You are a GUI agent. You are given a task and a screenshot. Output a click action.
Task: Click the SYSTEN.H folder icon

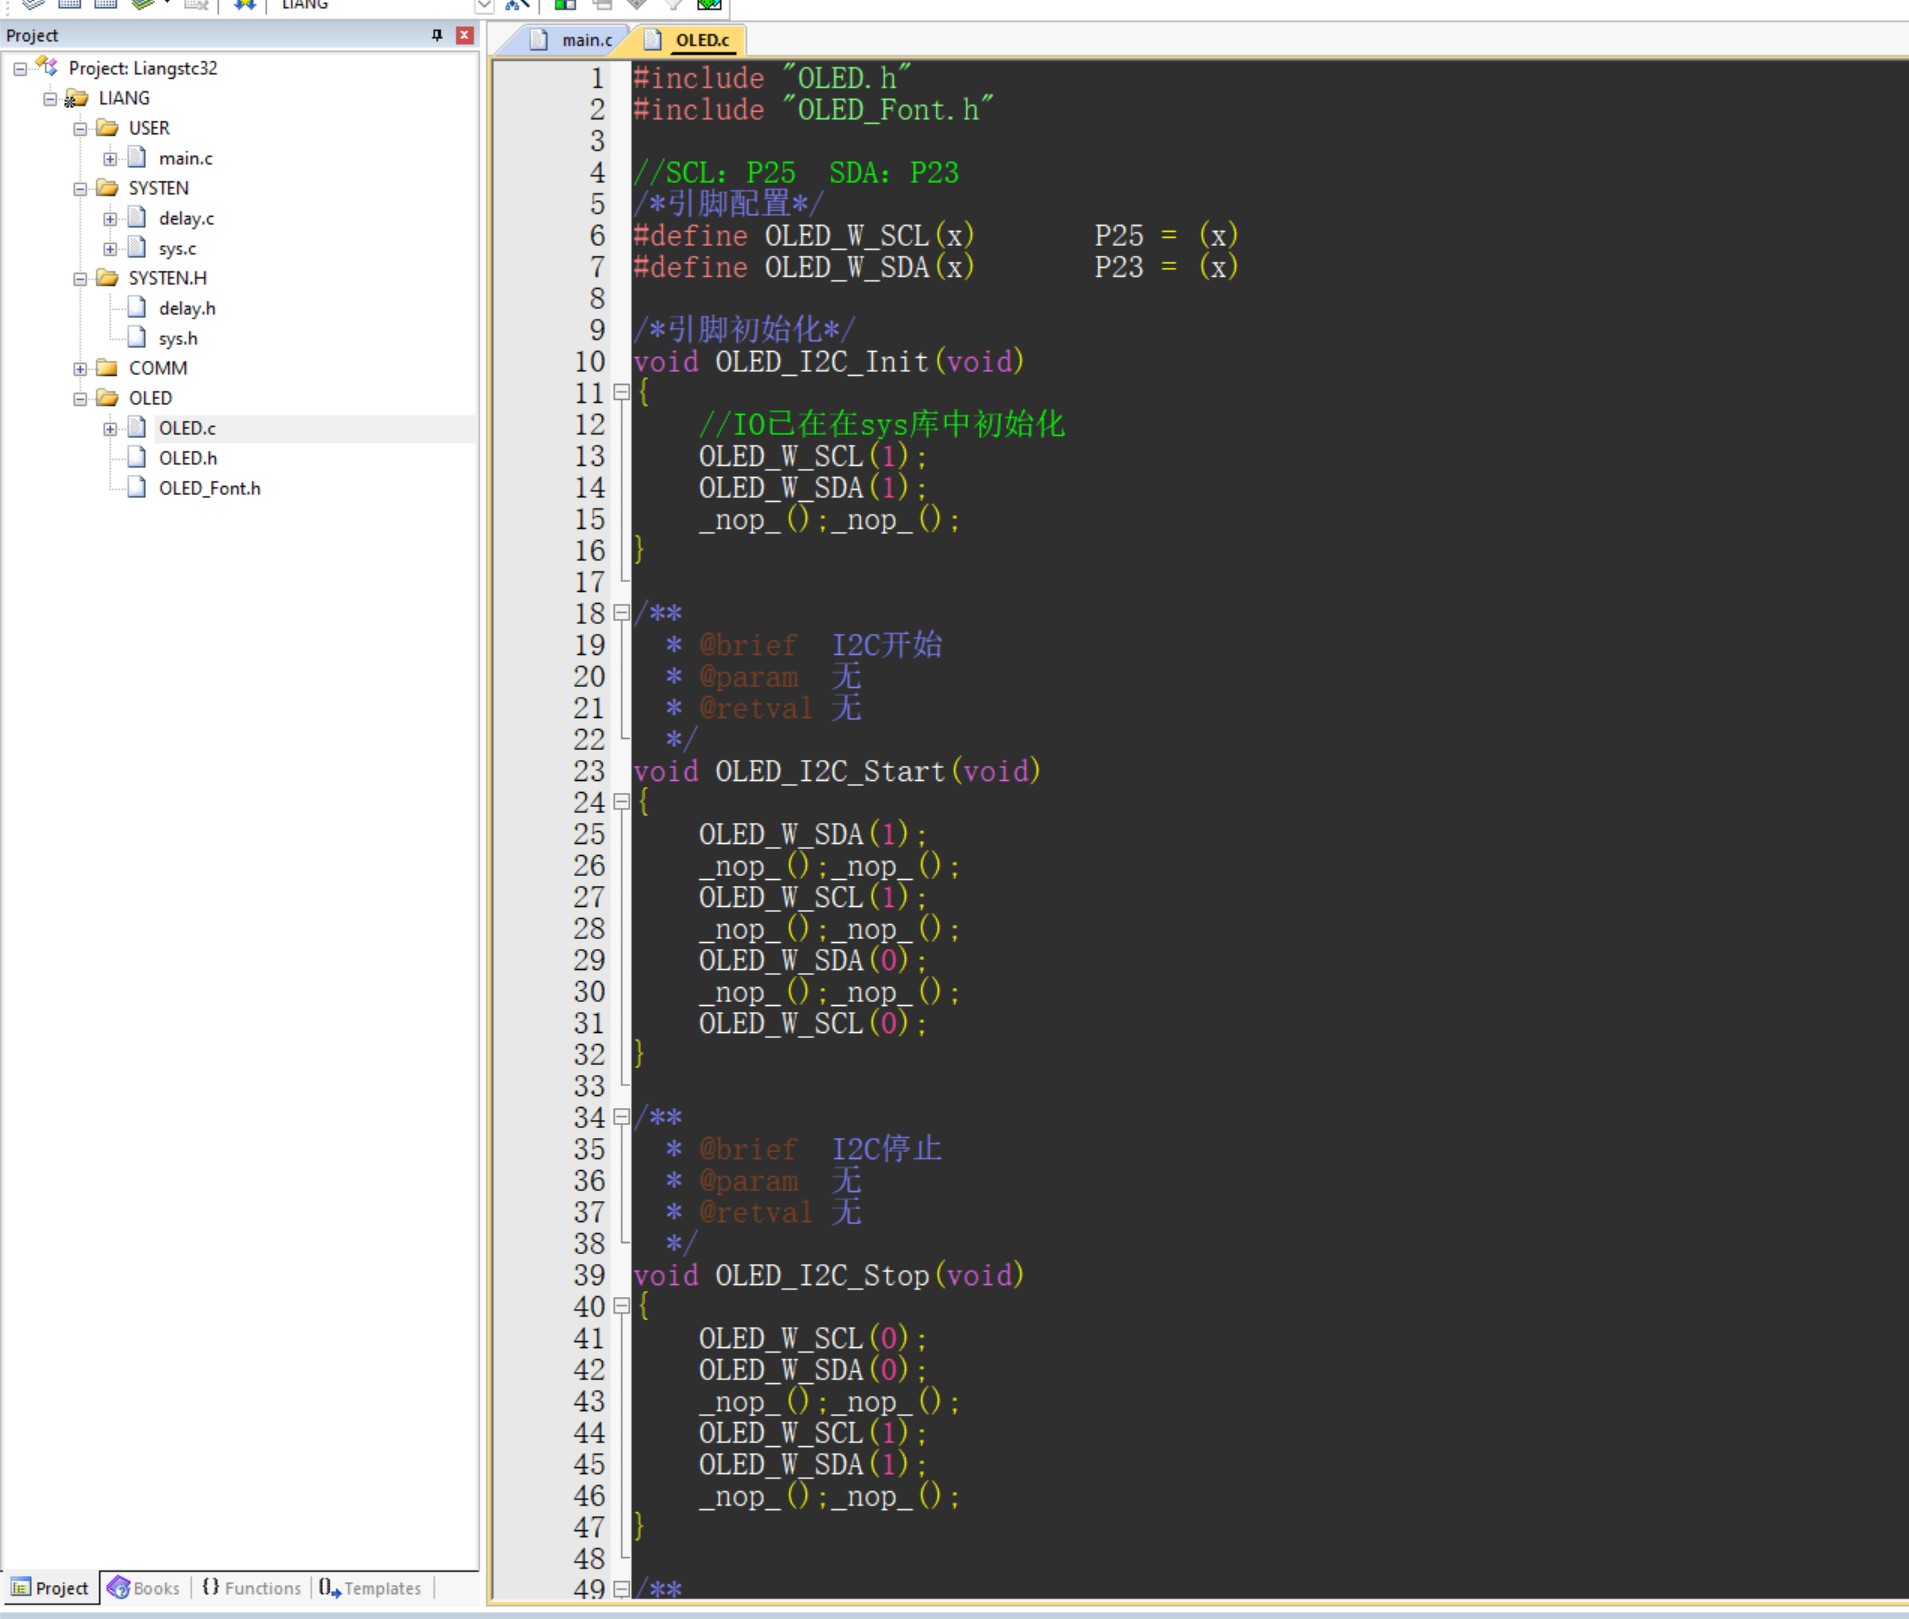(107, 278)
